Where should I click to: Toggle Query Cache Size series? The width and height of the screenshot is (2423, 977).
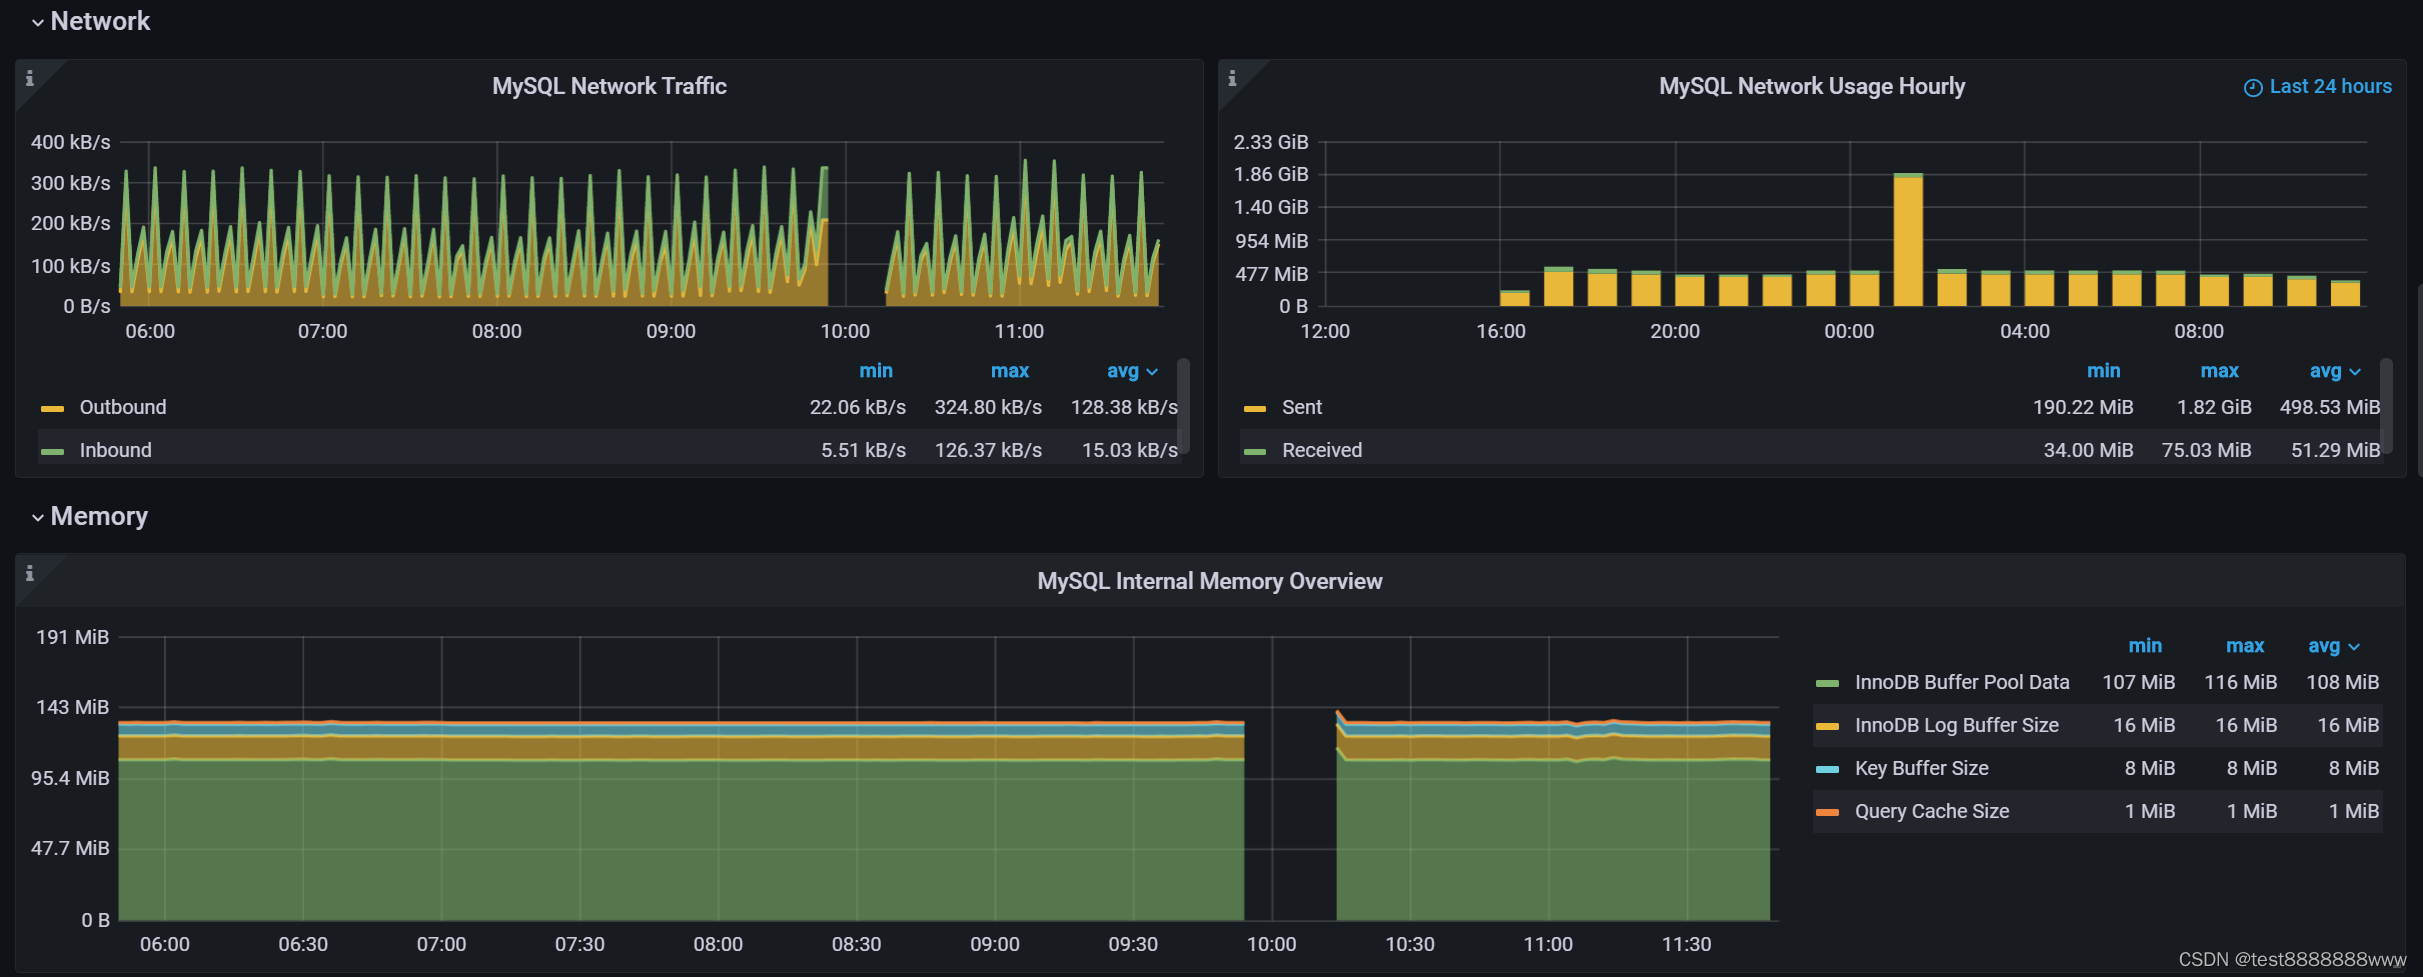(1932, 811)
